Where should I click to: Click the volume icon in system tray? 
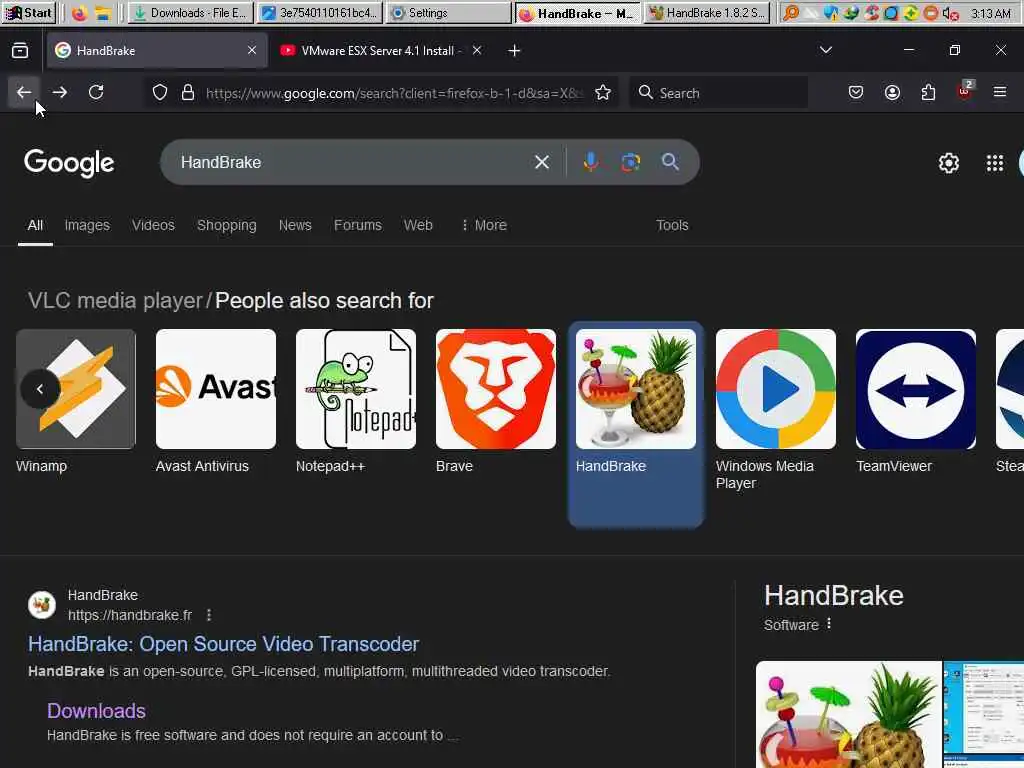(950, 13)
